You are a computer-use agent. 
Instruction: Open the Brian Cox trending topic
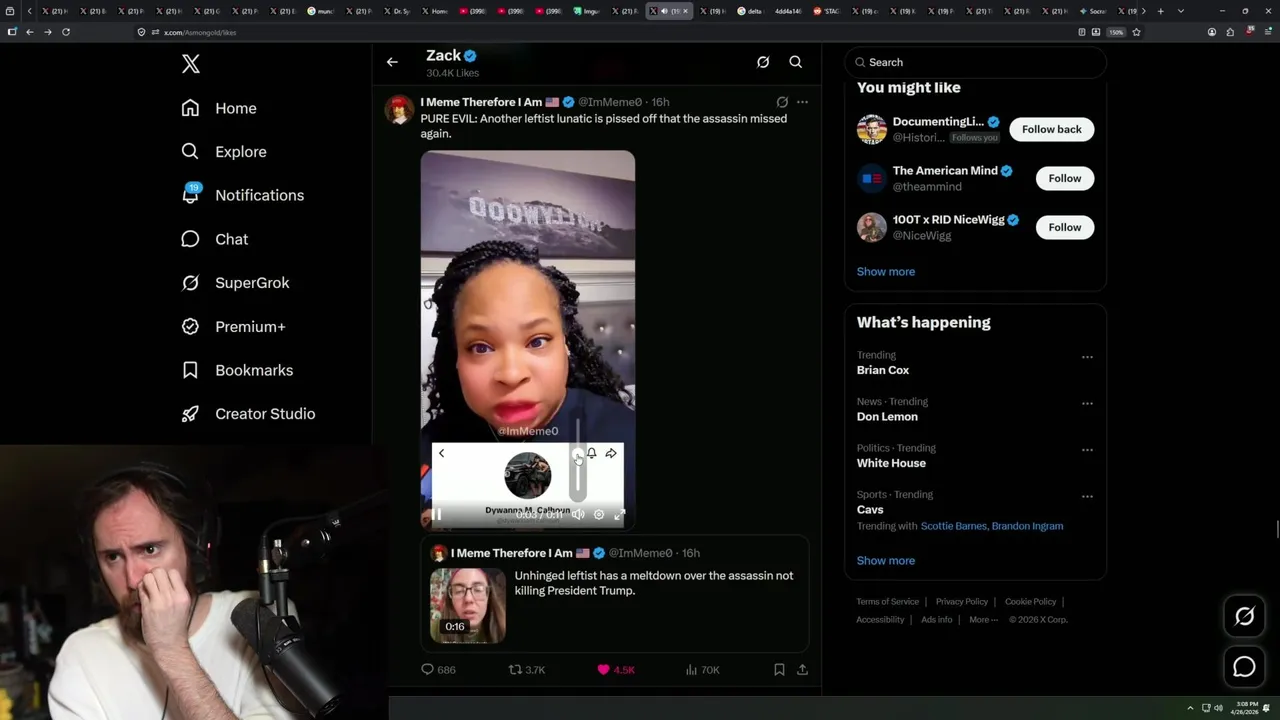[883, 370]
